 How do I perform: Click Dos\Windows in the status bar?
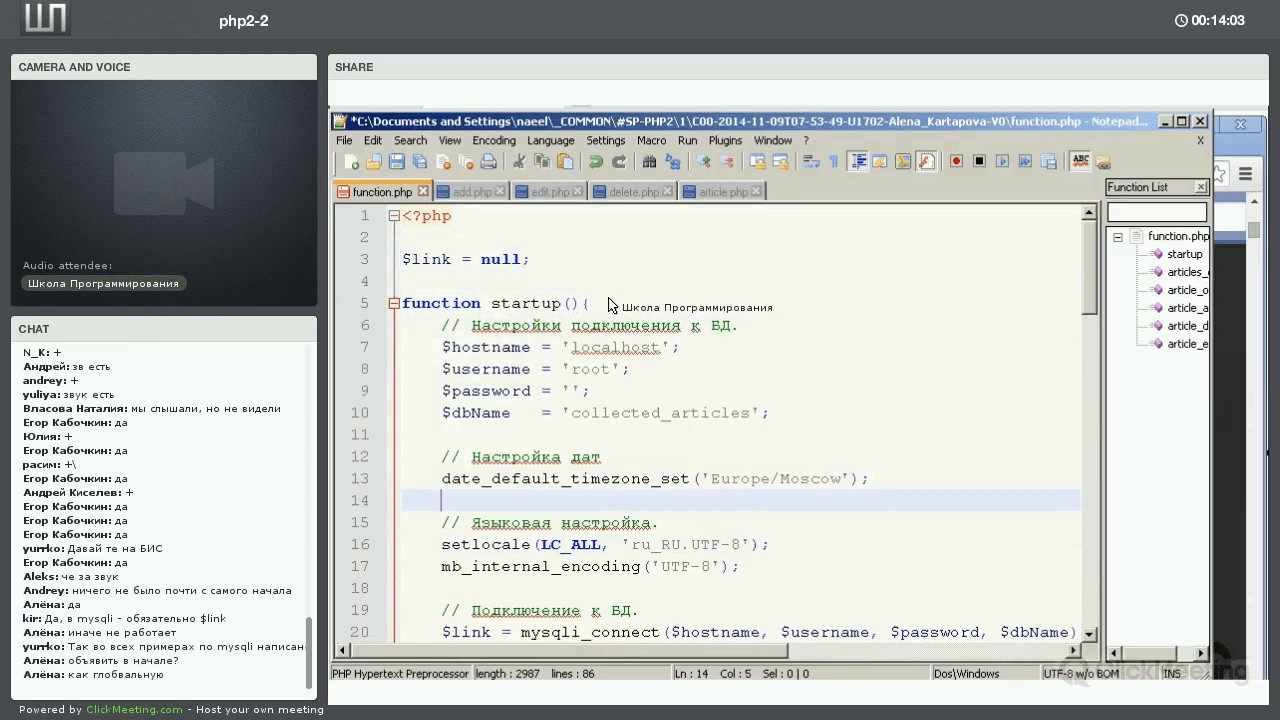966,674
